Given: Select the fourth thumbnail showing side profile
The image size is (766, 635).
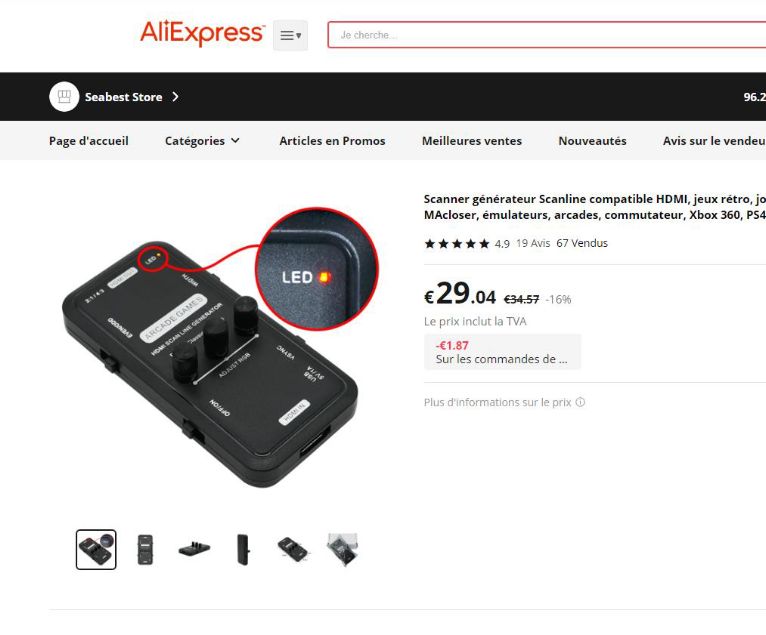Looking at the screenshot, I should (x=243, y=550).
